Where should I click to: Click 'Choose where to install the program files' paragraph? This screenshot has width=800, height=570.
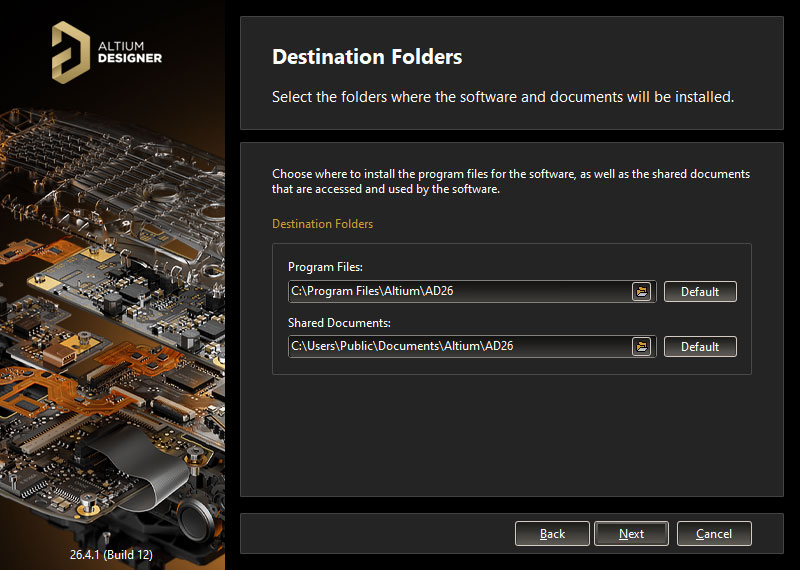(x=511, y=181)
